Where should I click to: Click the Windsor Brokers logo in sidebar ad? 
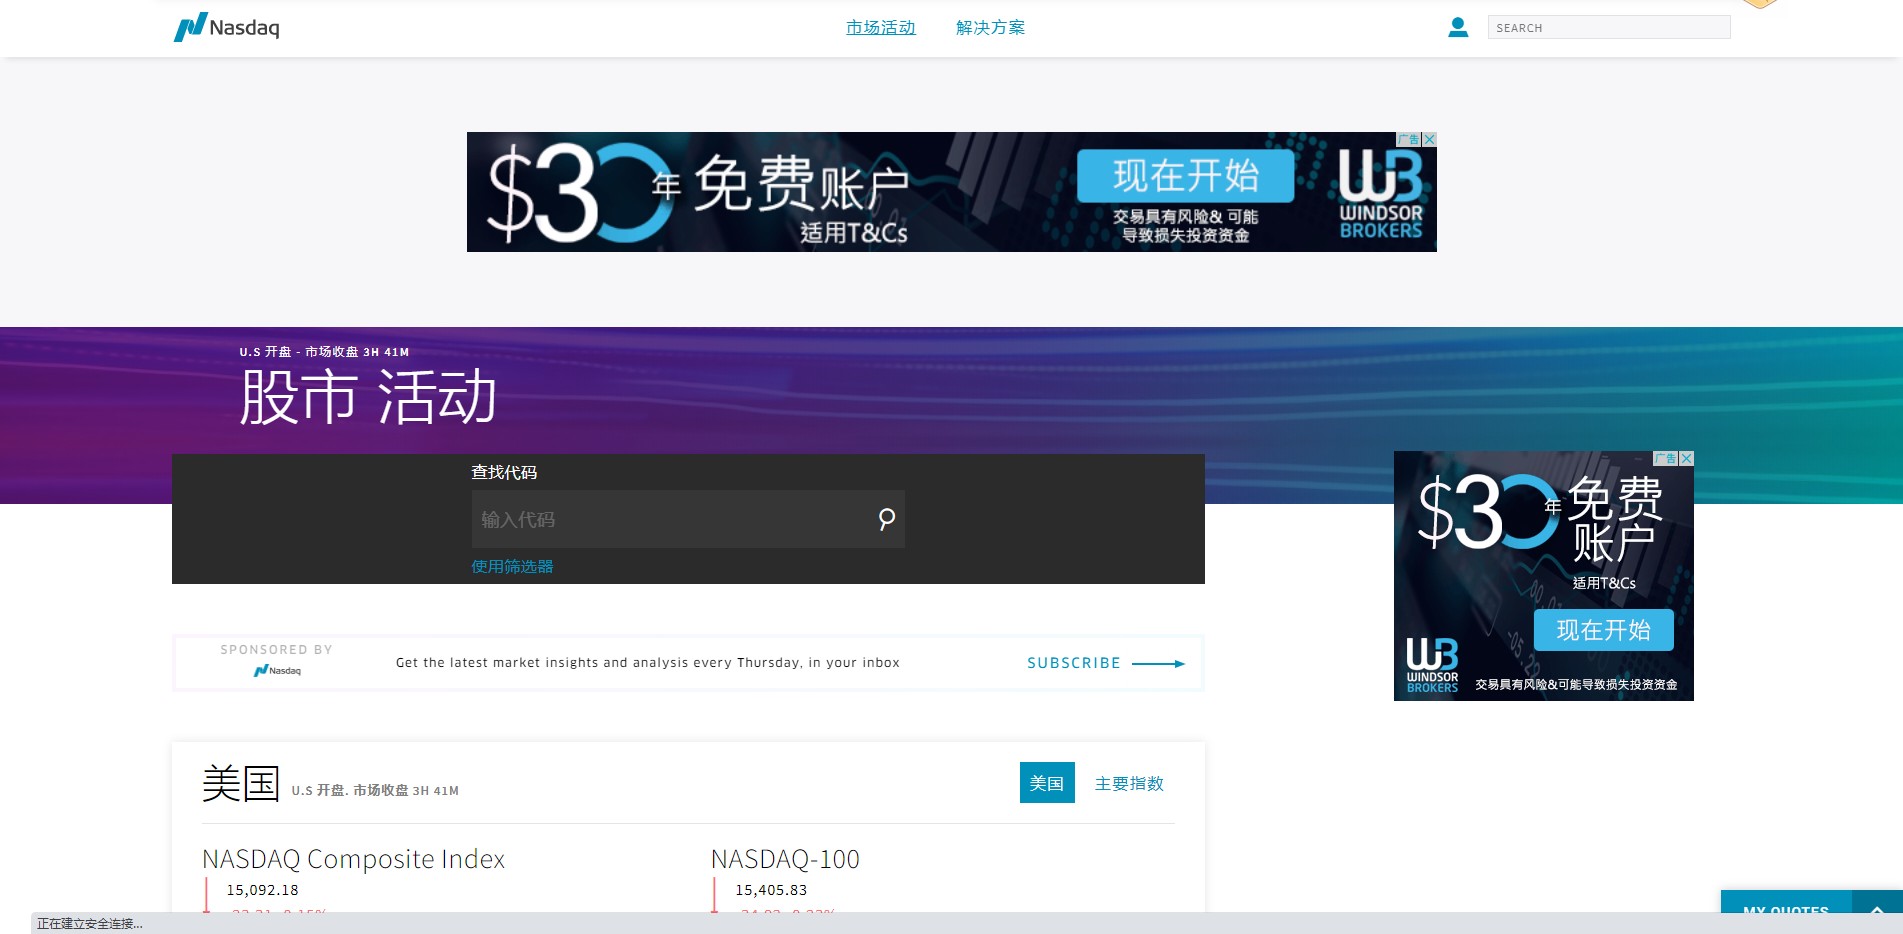tap(1432, 666)
